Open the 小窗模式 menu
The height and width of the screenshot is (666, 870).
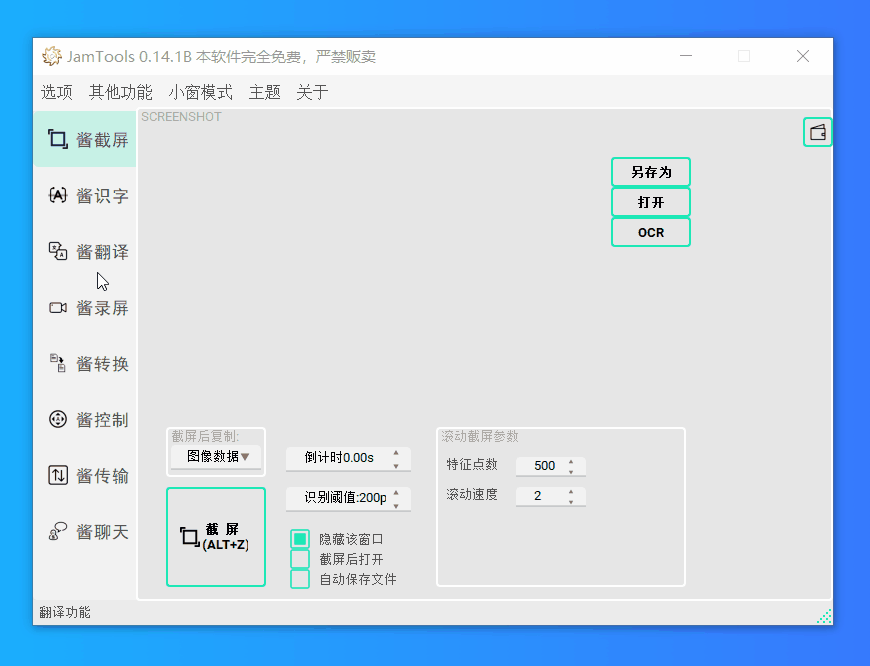tap(200, 92)
